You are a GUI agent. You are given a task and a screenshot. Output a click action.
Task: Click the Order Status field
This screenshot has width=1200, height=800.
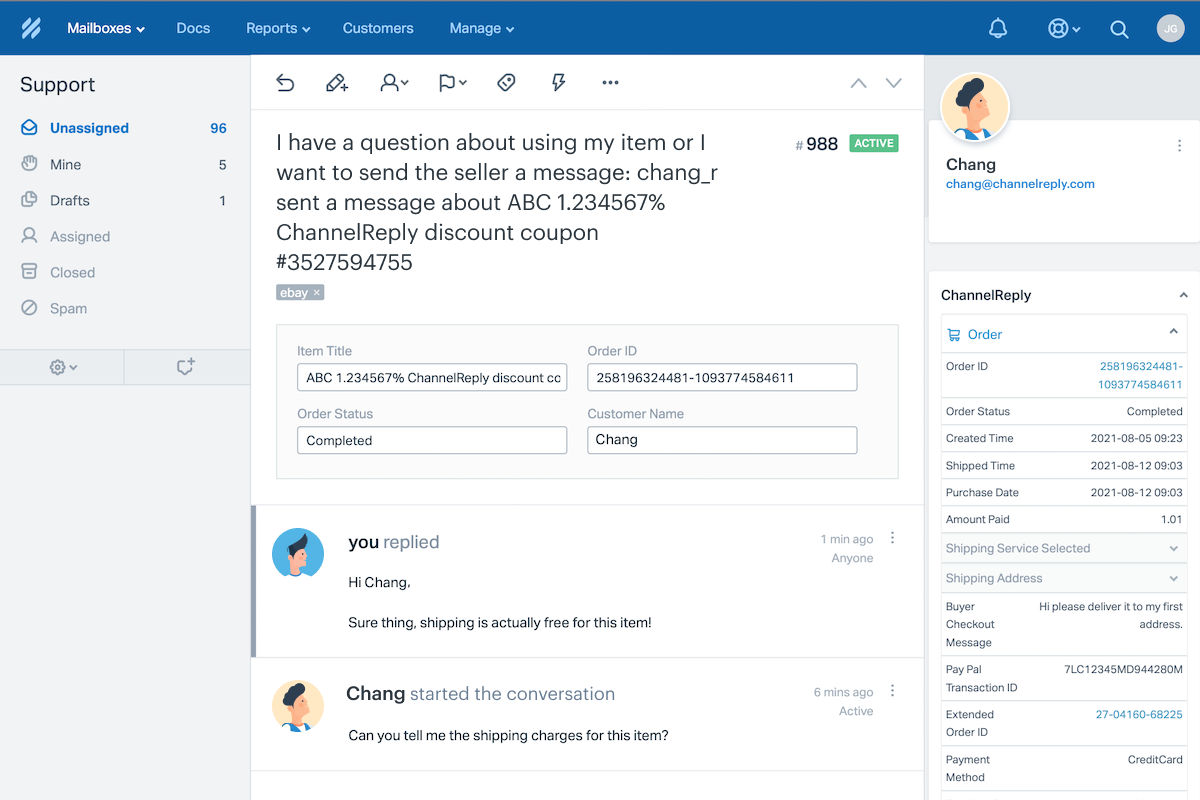point(432,440)
